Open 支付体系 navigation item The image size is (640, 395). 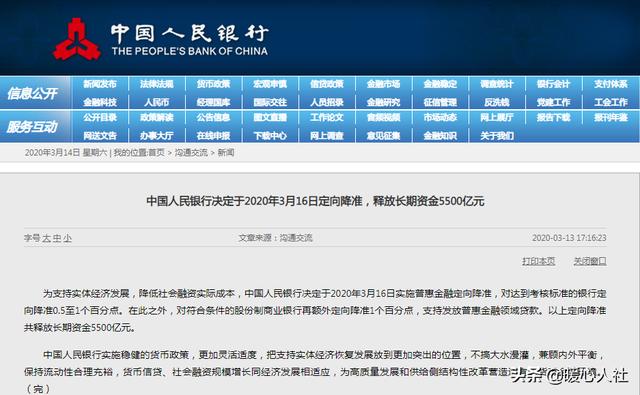[611, 84]
